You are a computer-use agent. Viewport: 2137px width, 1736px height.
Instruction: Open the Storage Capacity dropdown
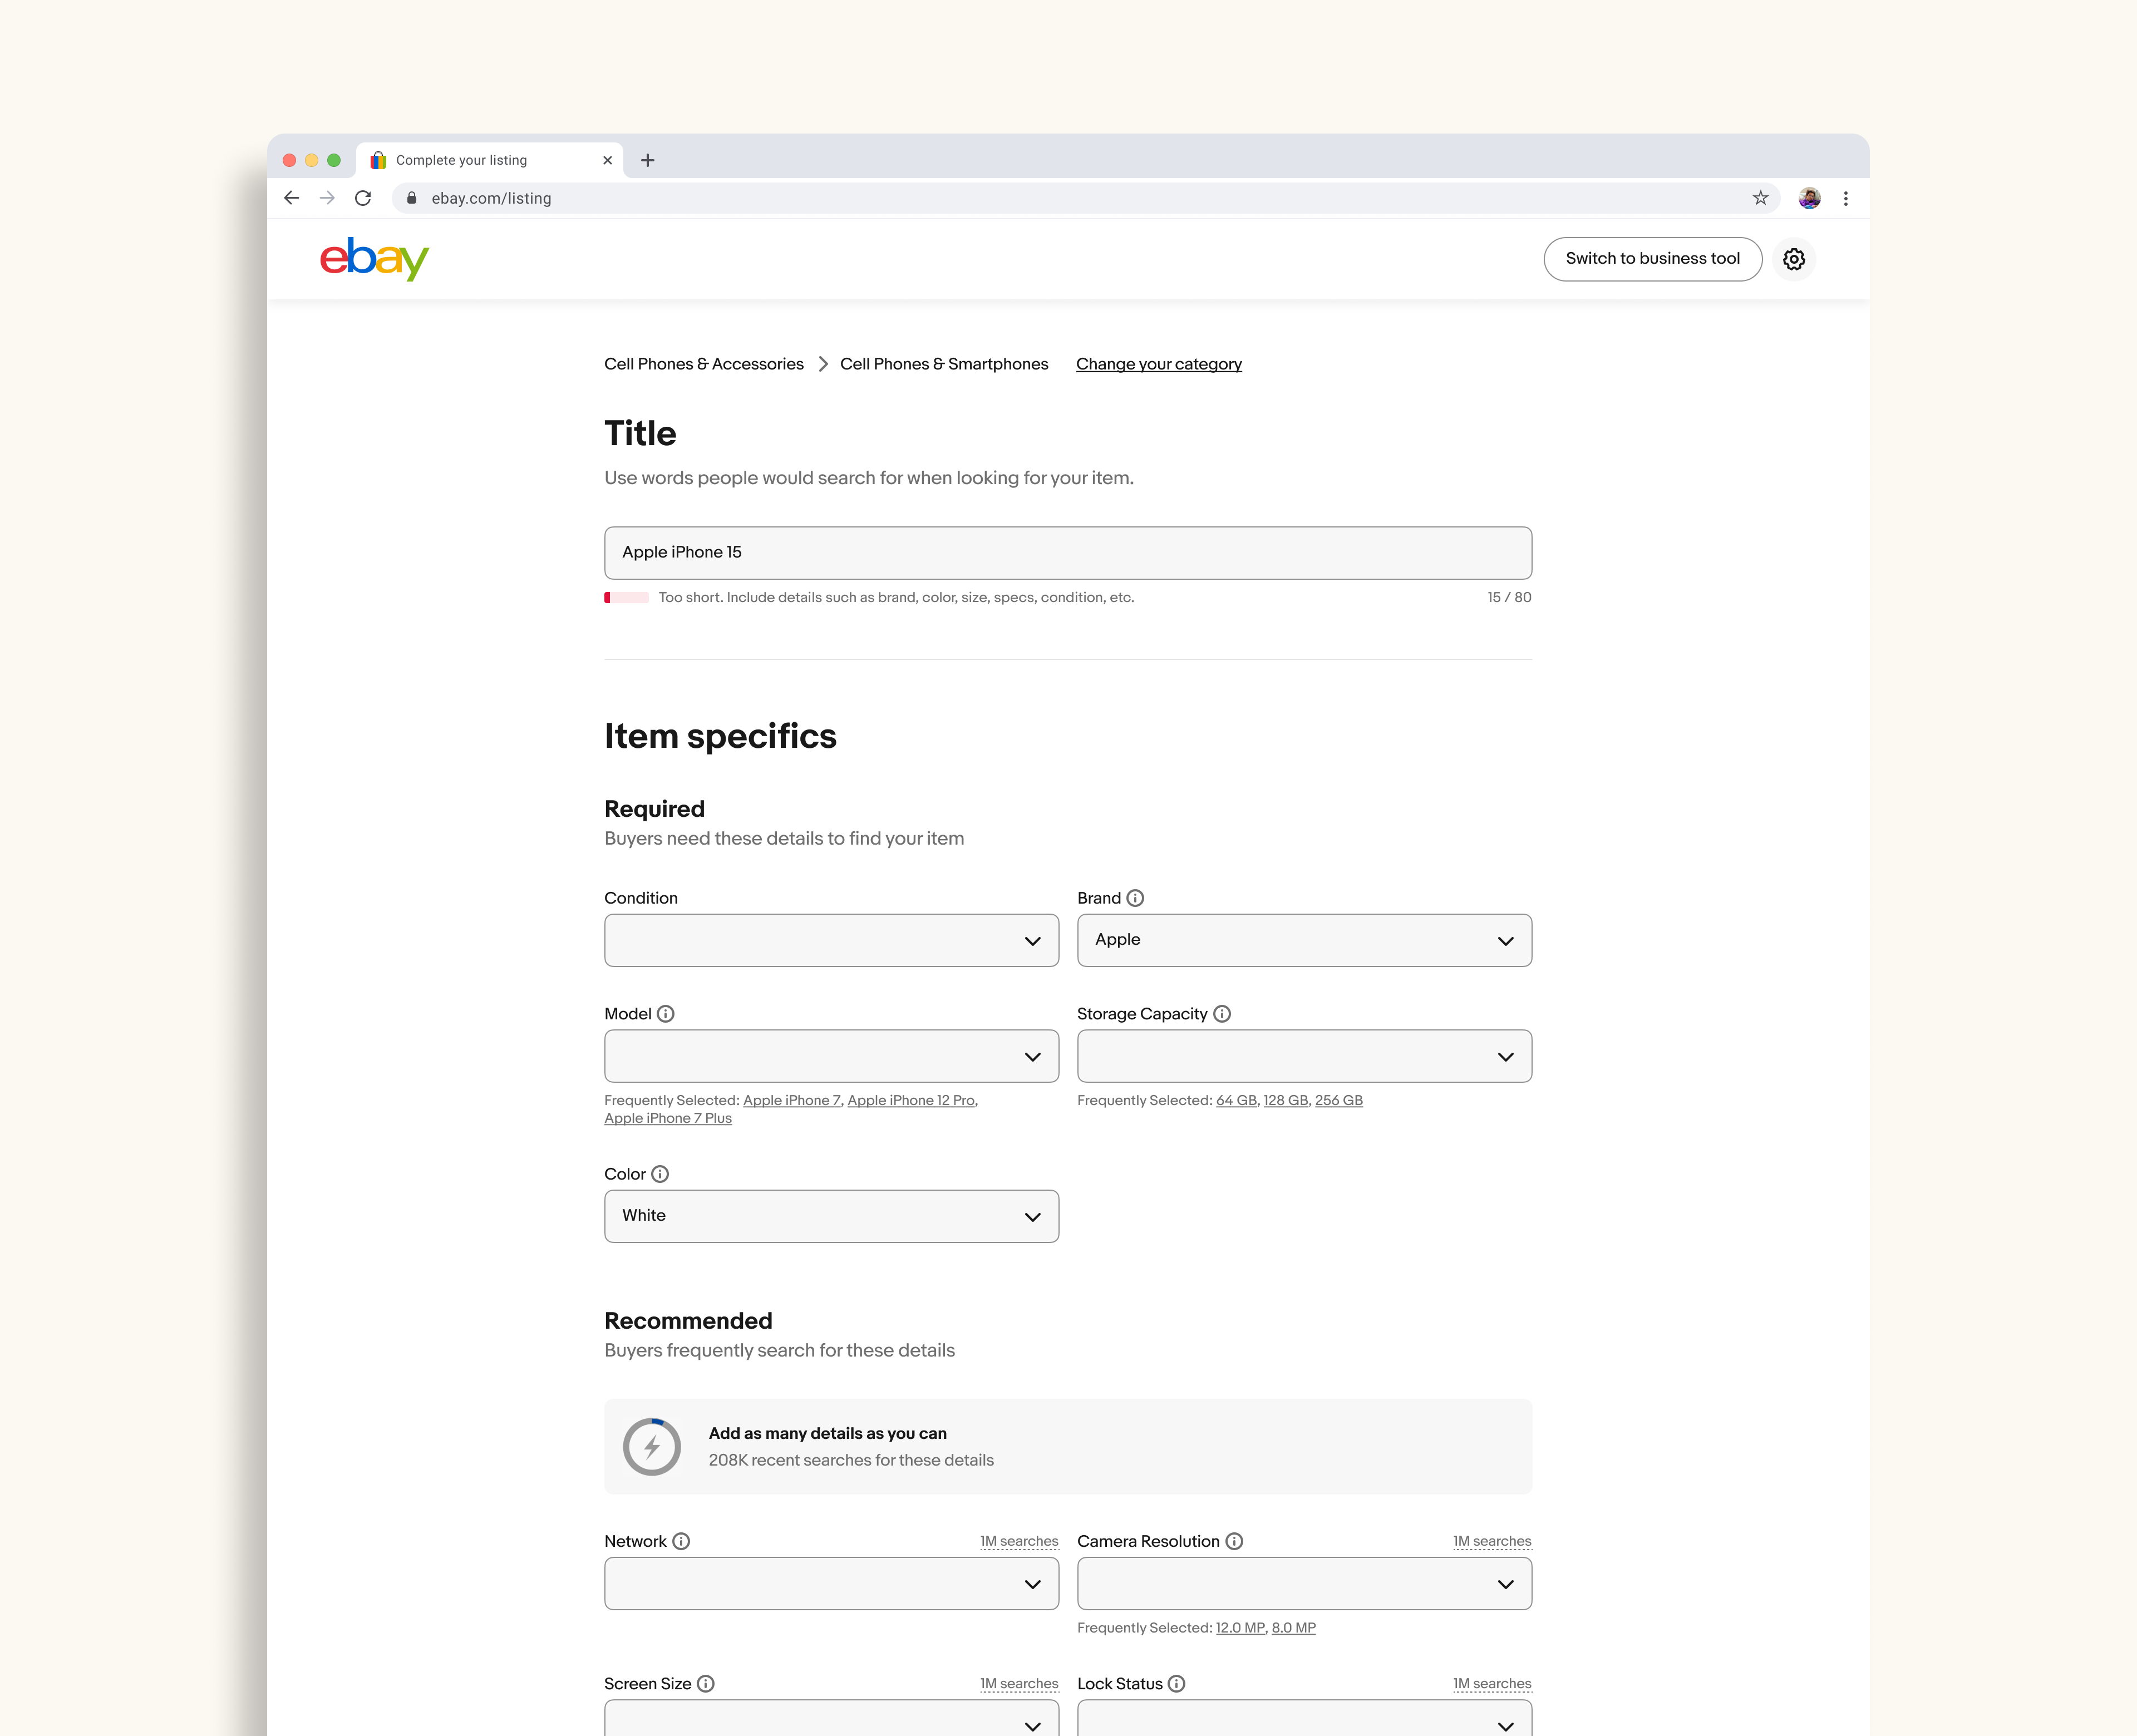point(1304,1056)
